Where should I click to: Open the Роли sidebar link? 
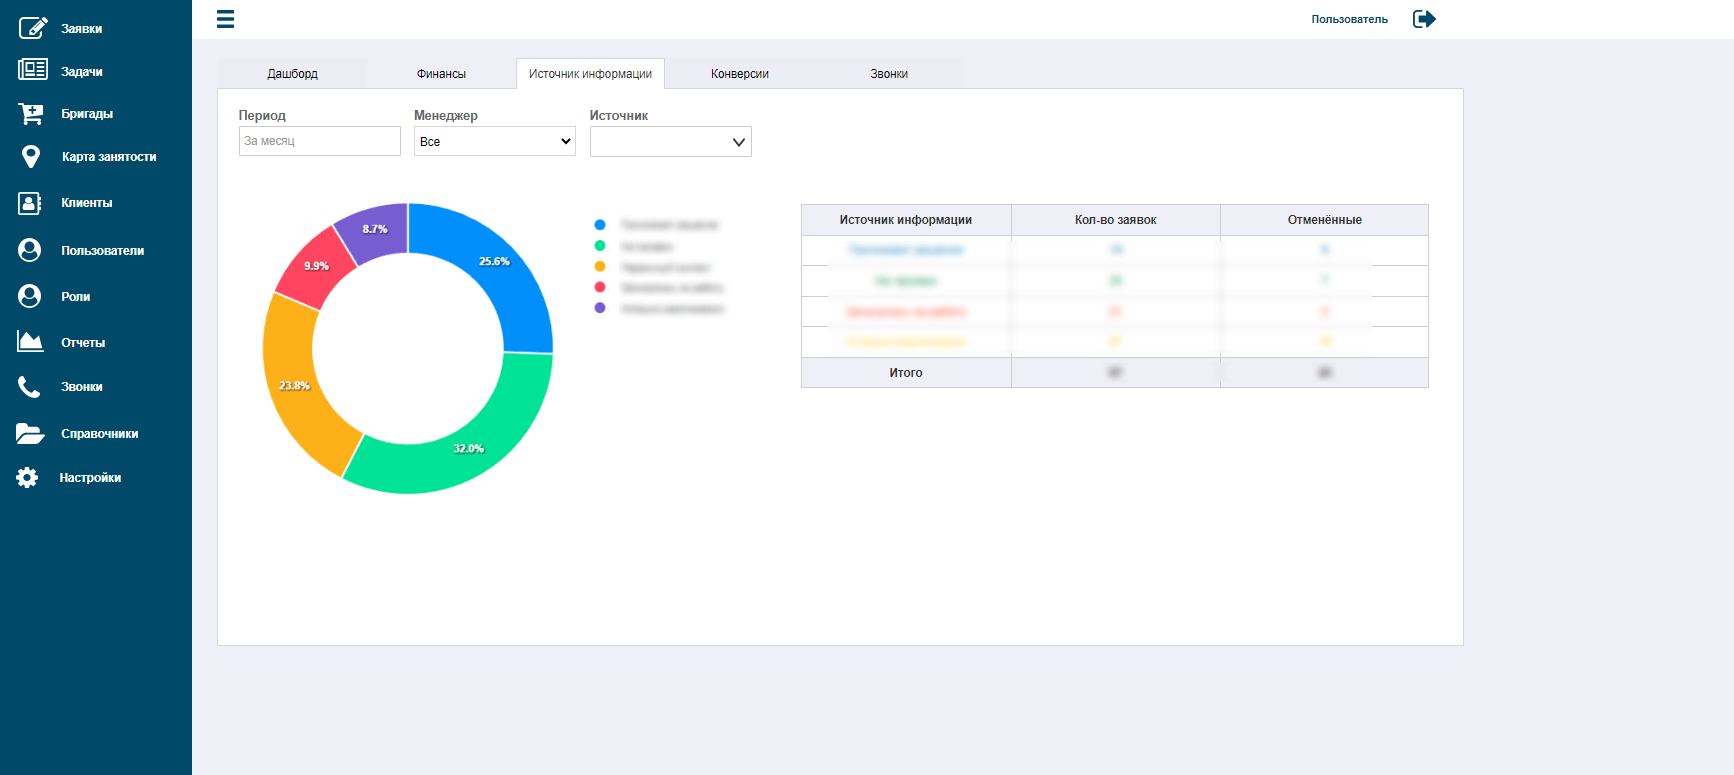tap(76, 297)
